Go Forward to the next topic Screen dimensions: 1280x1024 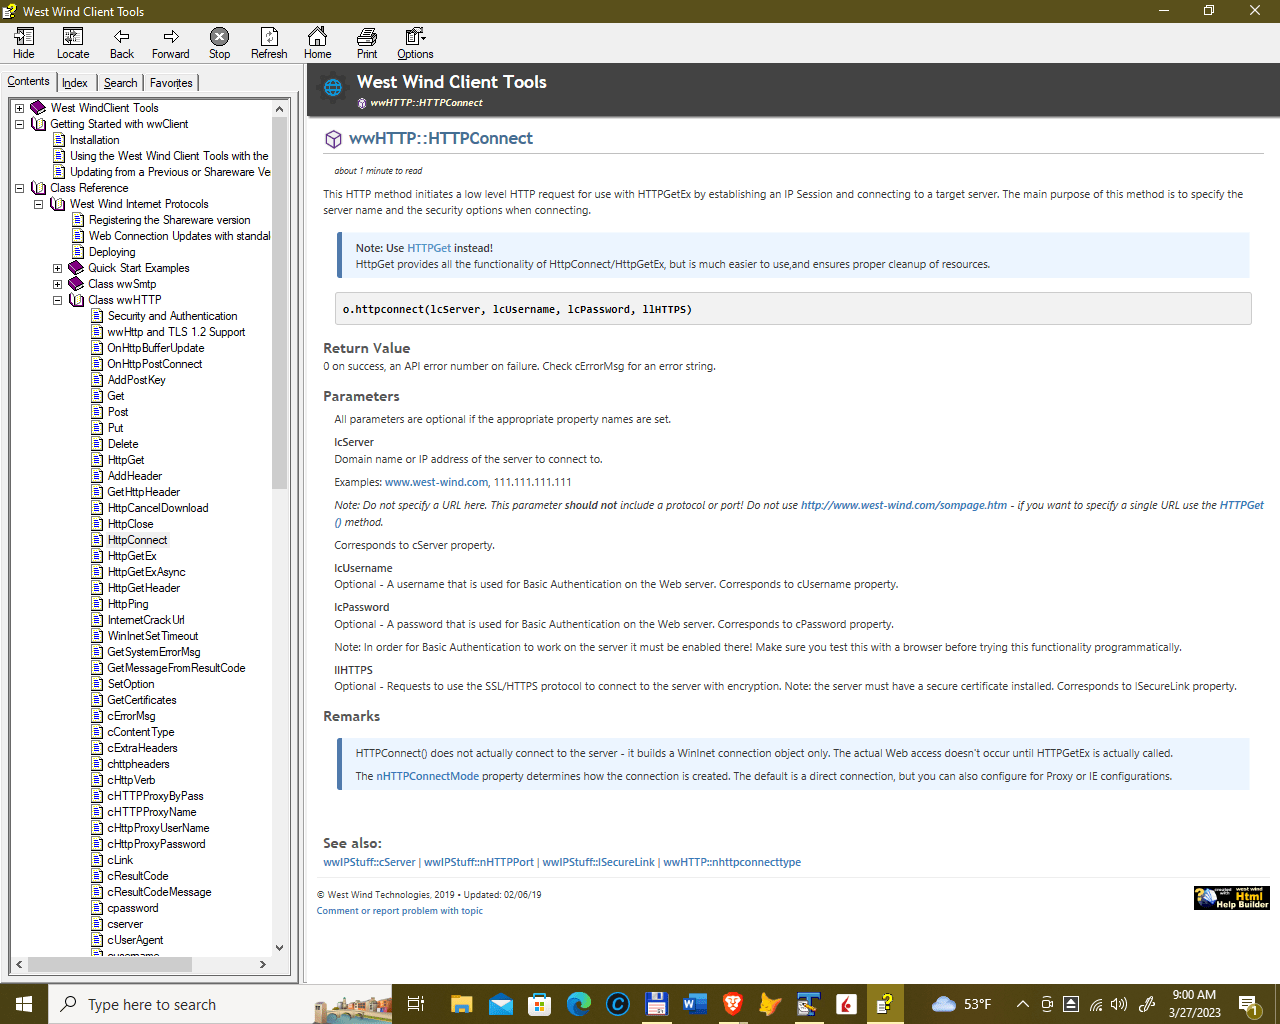(170, 43)
